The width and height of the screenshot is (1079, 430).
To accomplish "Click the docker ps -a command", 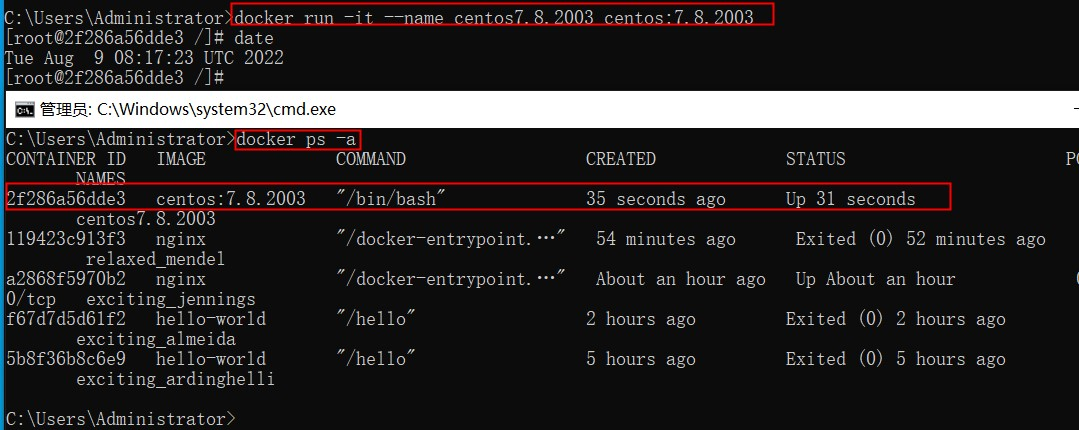I will pos(297,139).
